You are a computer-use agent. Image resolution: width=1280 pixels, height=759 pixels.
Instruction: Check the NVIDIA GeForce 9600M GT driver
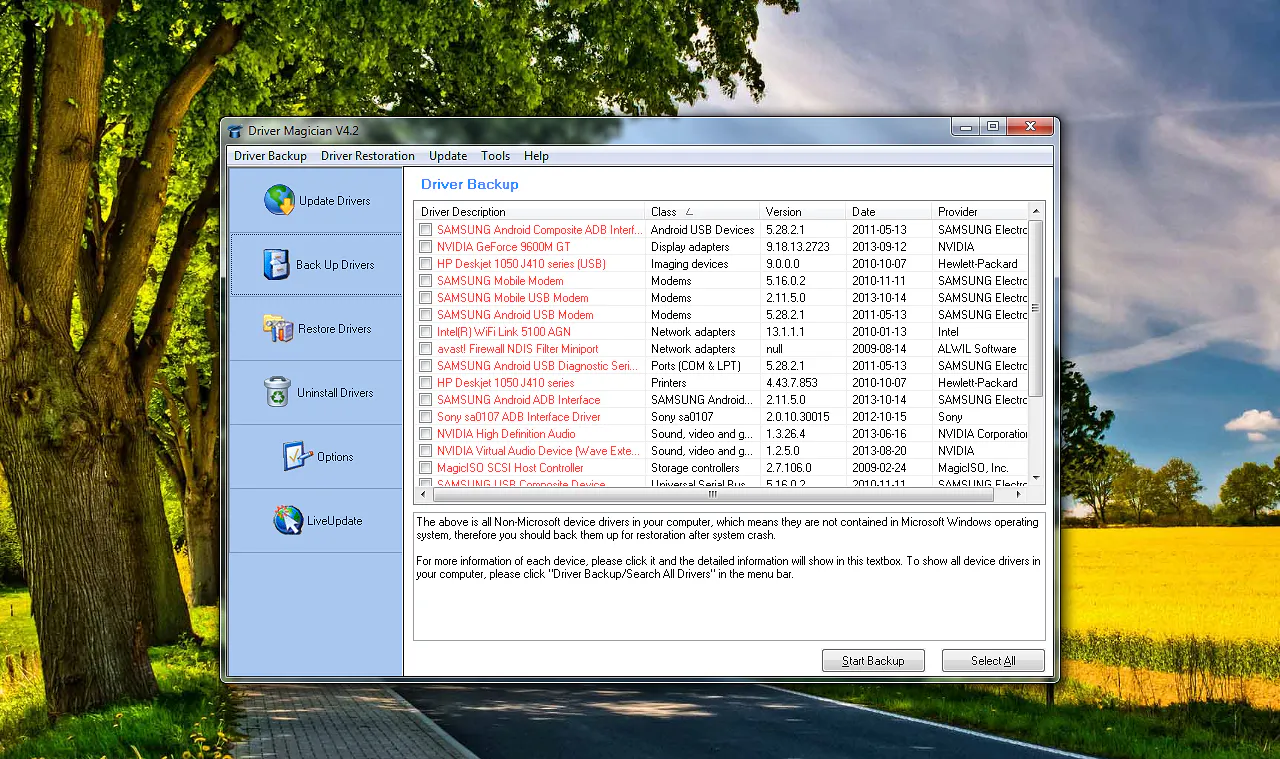pos(425,246)
